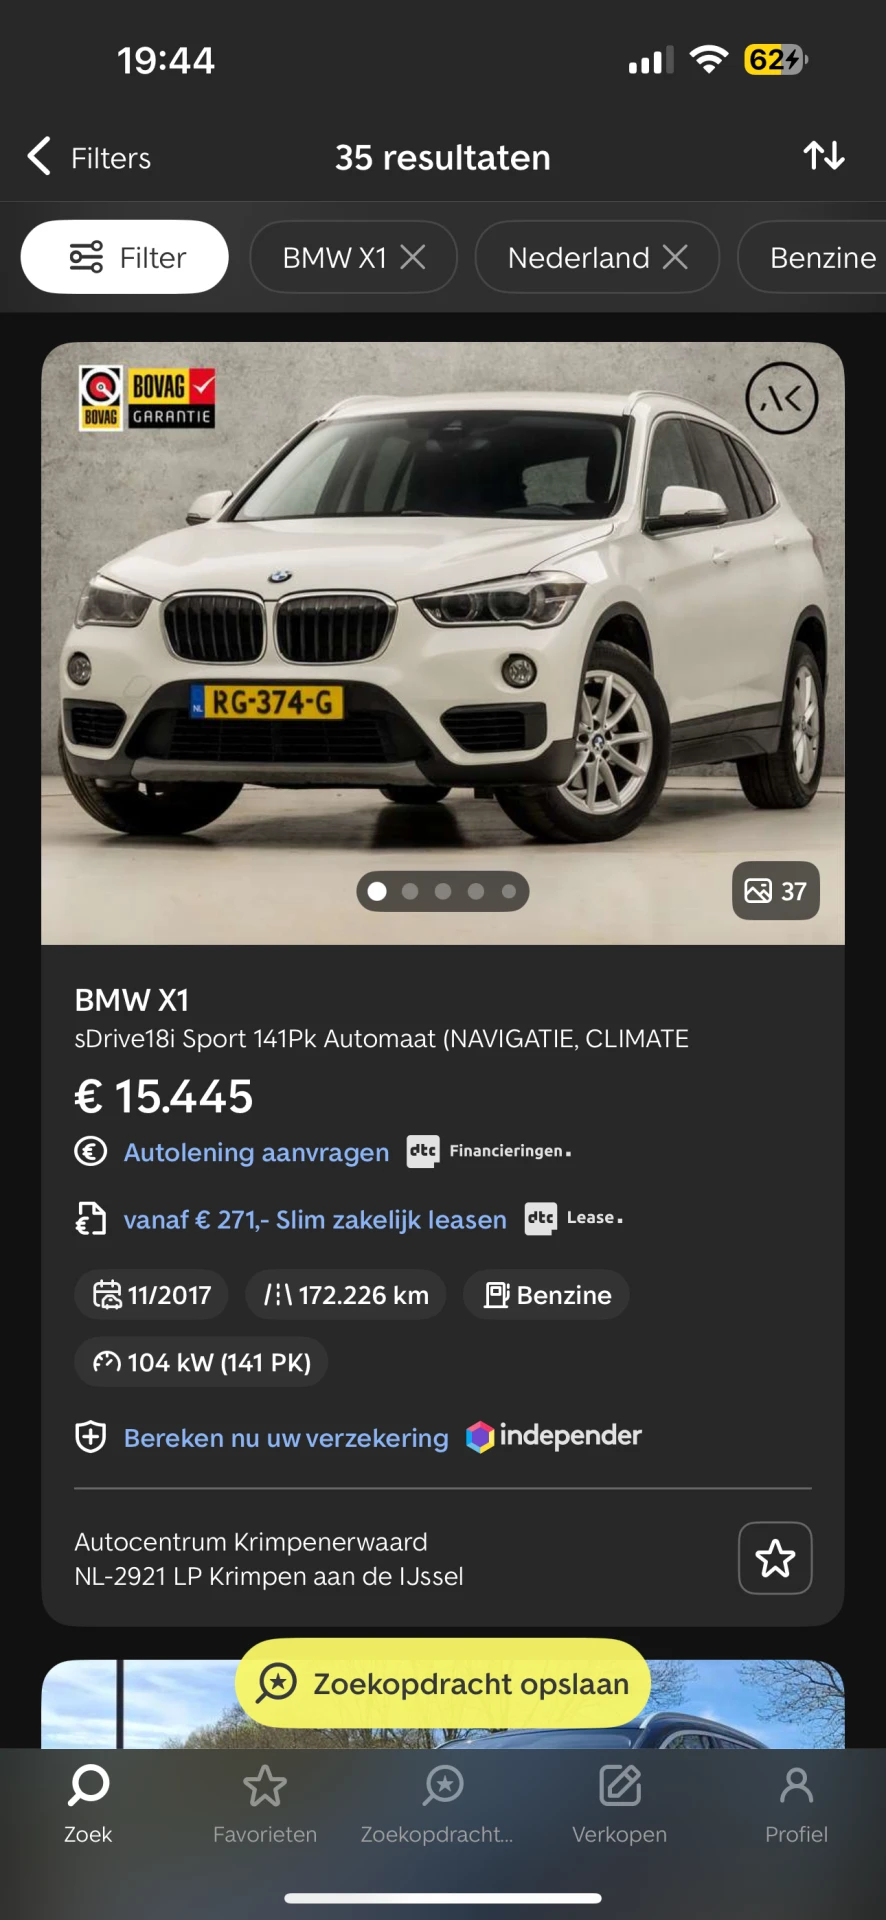Open the Bereken nu uw verzekering link
This screenshot has height=1920, width=886.
[286, 1437]
